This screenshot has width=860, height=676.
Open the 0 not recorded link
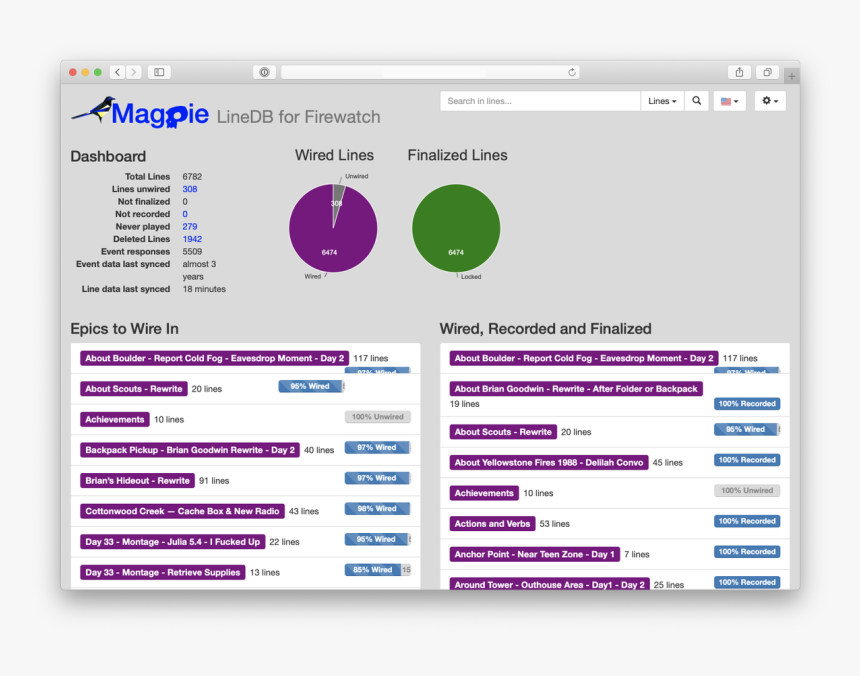[185, 214]
